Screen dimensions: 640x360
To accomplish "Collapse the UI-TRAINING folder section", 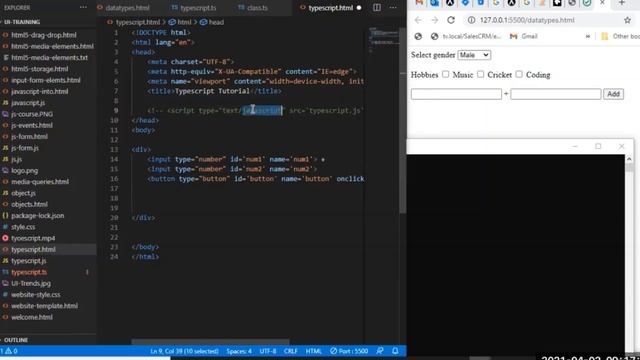I will [x=22, y=22].
